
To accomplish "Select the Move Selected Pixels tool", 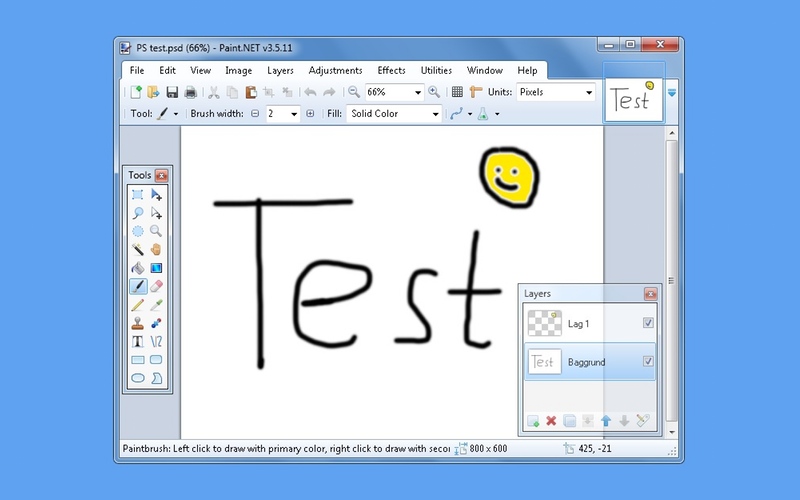I will click(x=156, y=194).
